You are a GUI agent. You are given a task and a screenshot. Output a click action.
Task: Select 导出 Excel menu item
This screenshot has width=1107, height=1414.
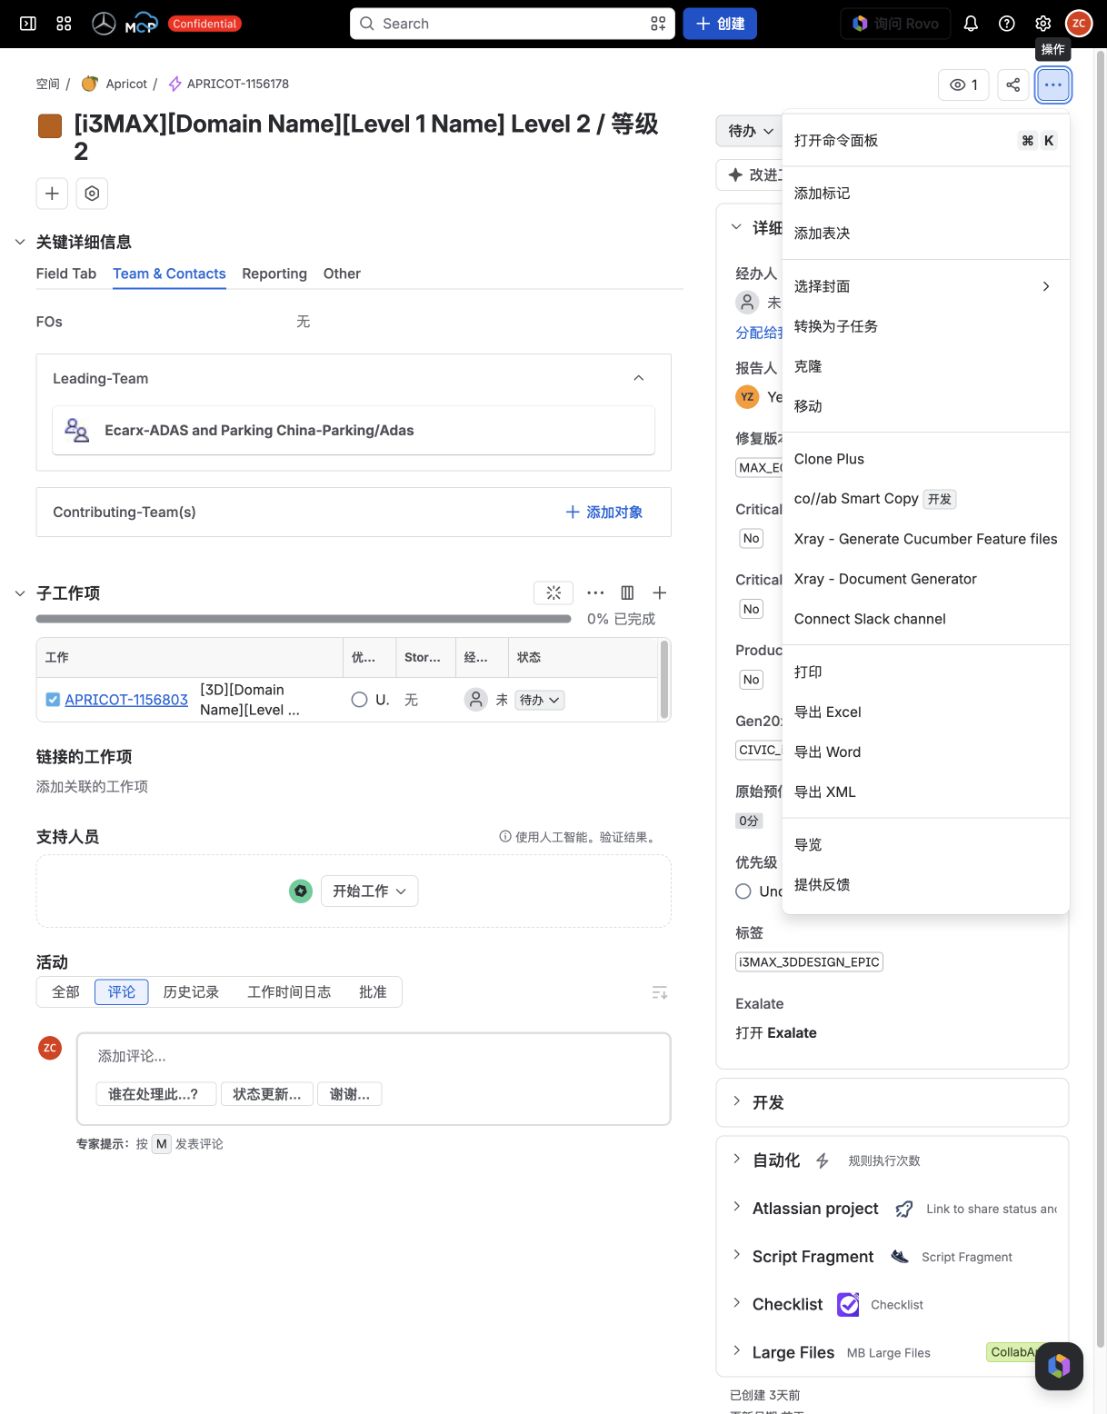tap(926, 712)
